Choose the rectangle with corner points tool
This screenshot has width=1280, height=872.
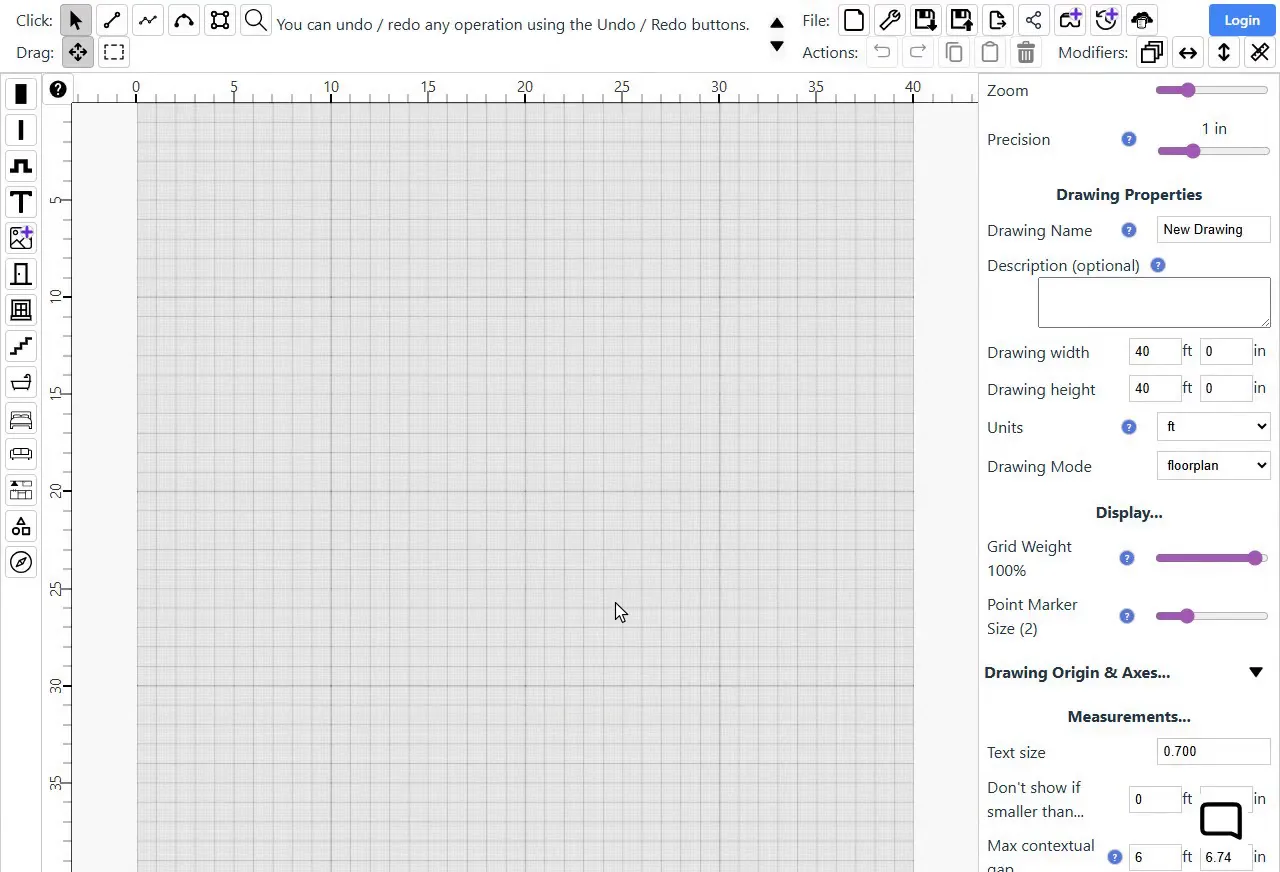click(x=220, y=20)
